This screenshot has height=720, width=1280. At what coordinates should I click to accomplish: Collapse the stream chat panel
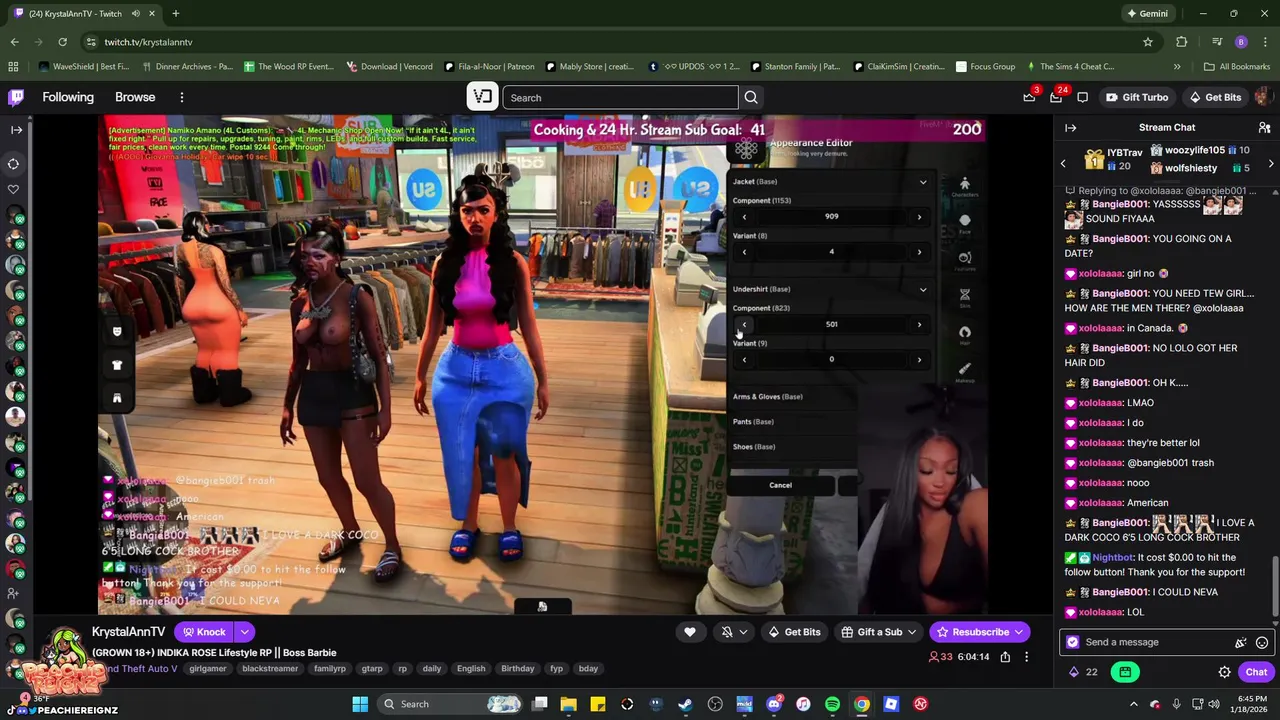1070,128
